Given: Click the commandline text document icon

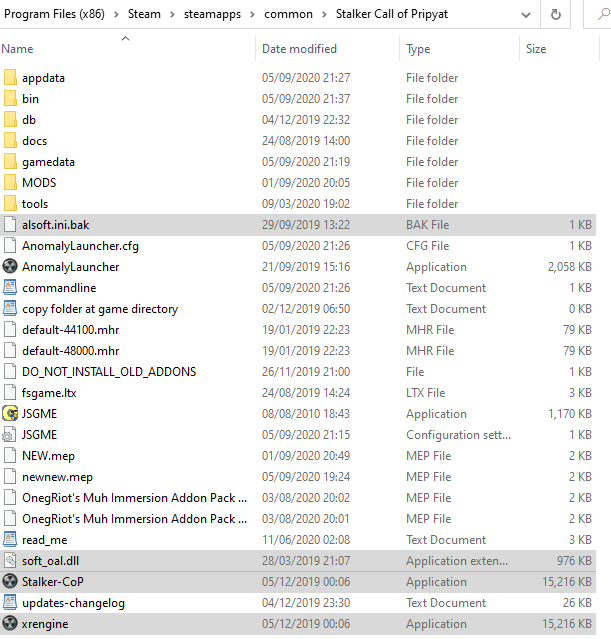Looking at the screenshot, I should (x=10, y=288).
